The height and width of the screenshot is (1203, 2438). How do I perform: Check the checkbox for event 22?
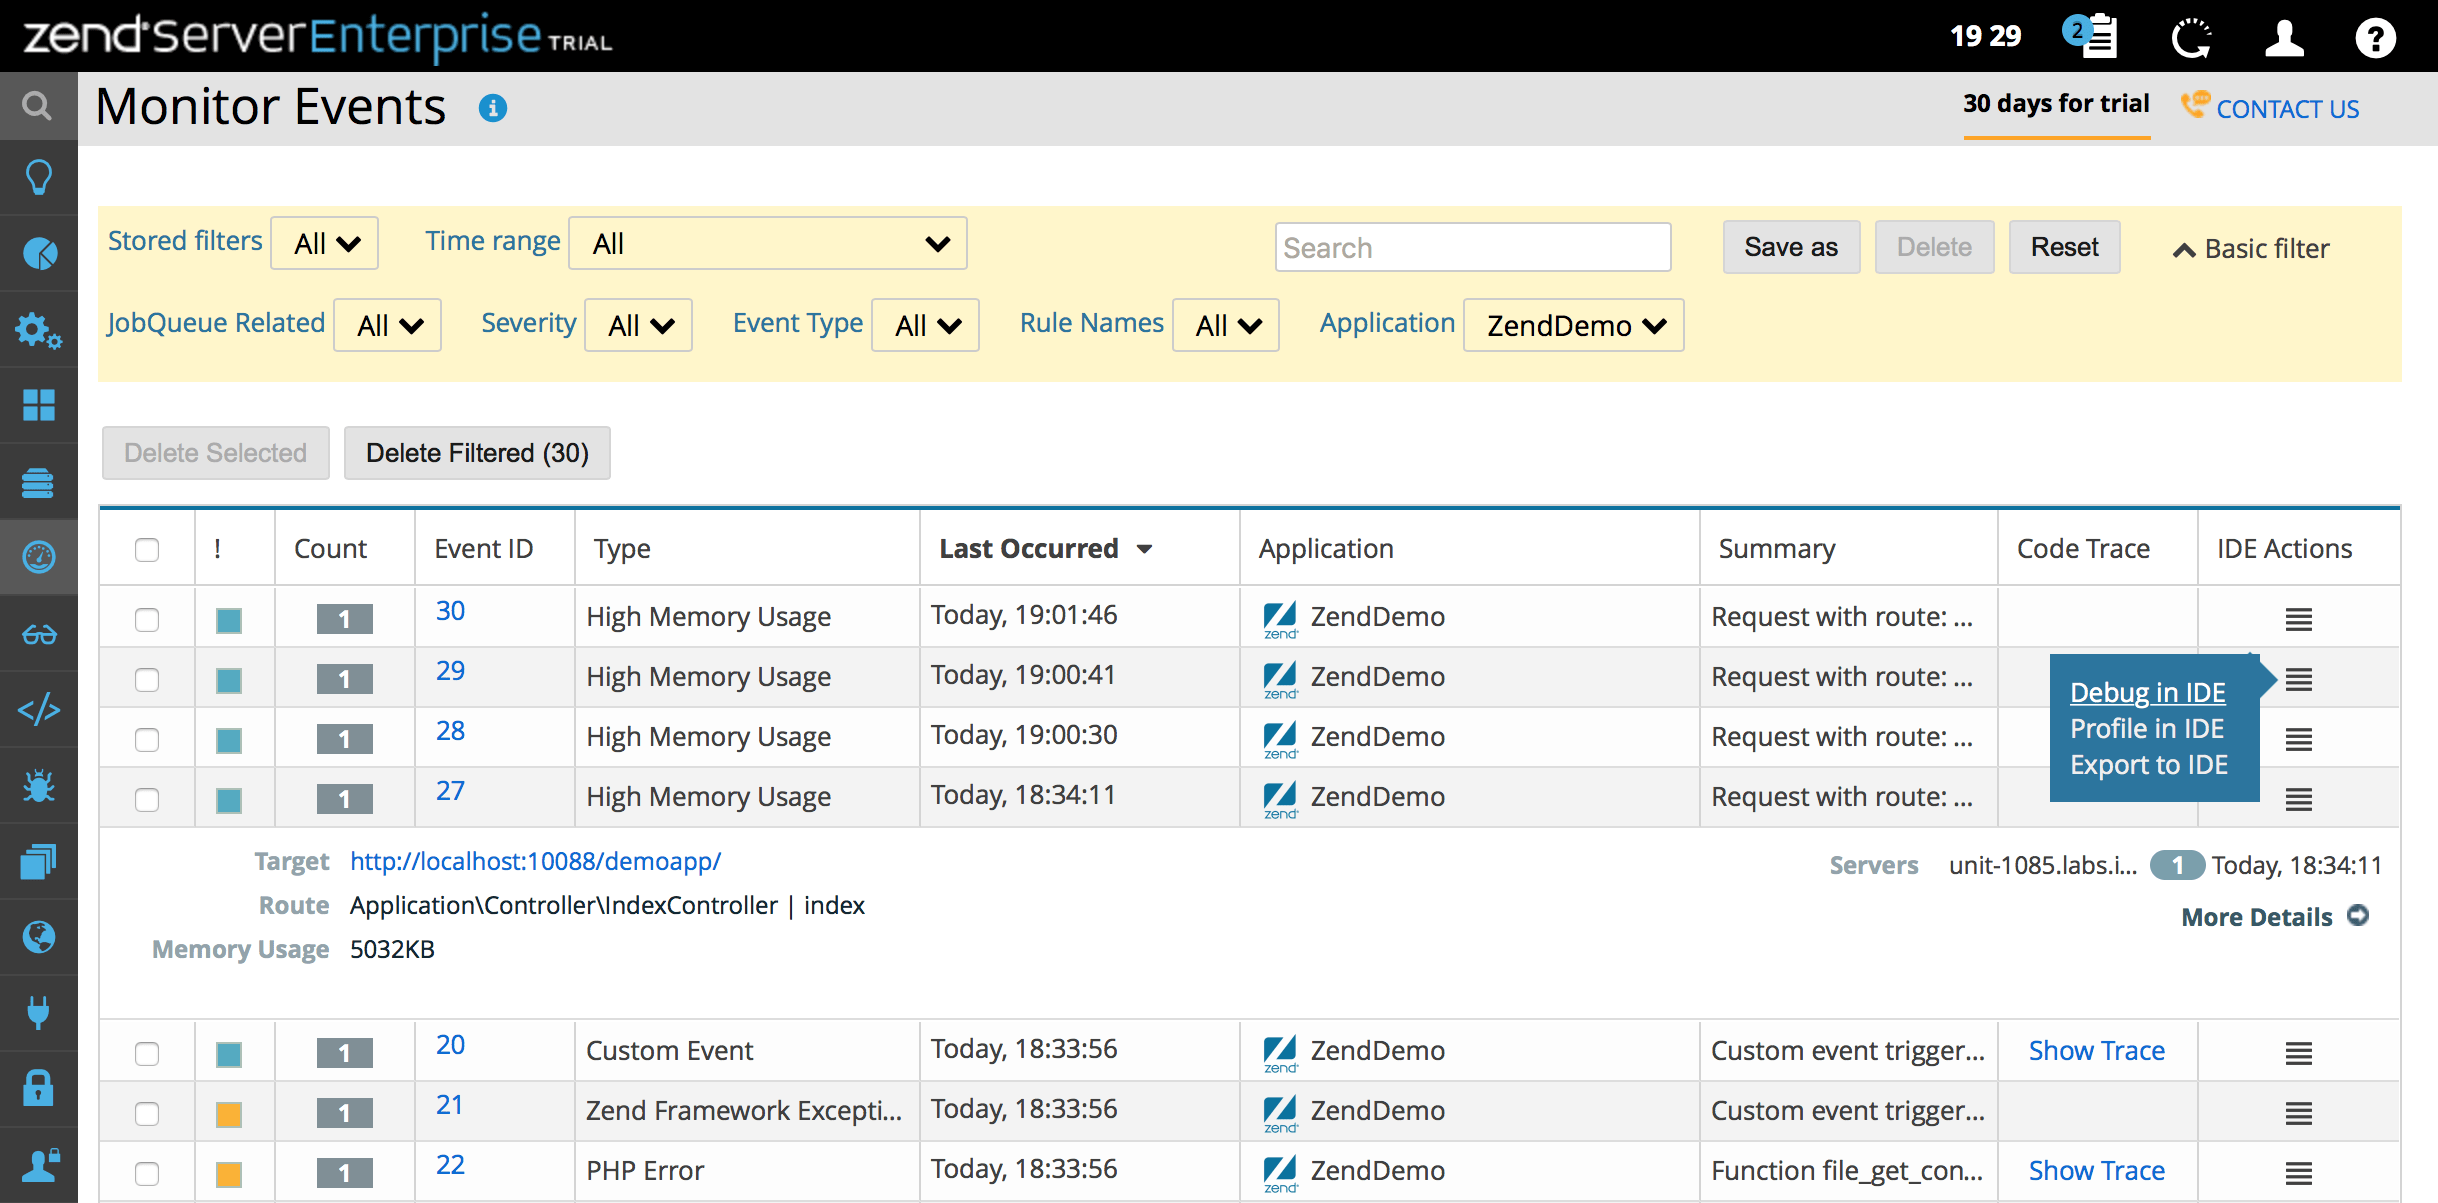tap(147, 1174)
